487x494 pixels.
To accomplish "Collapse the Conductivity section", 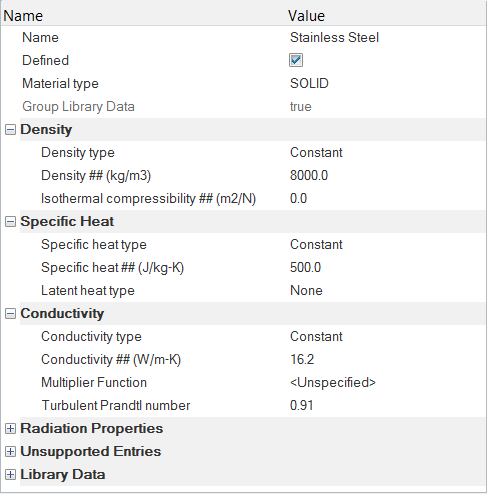I will [x=10, y=314].
